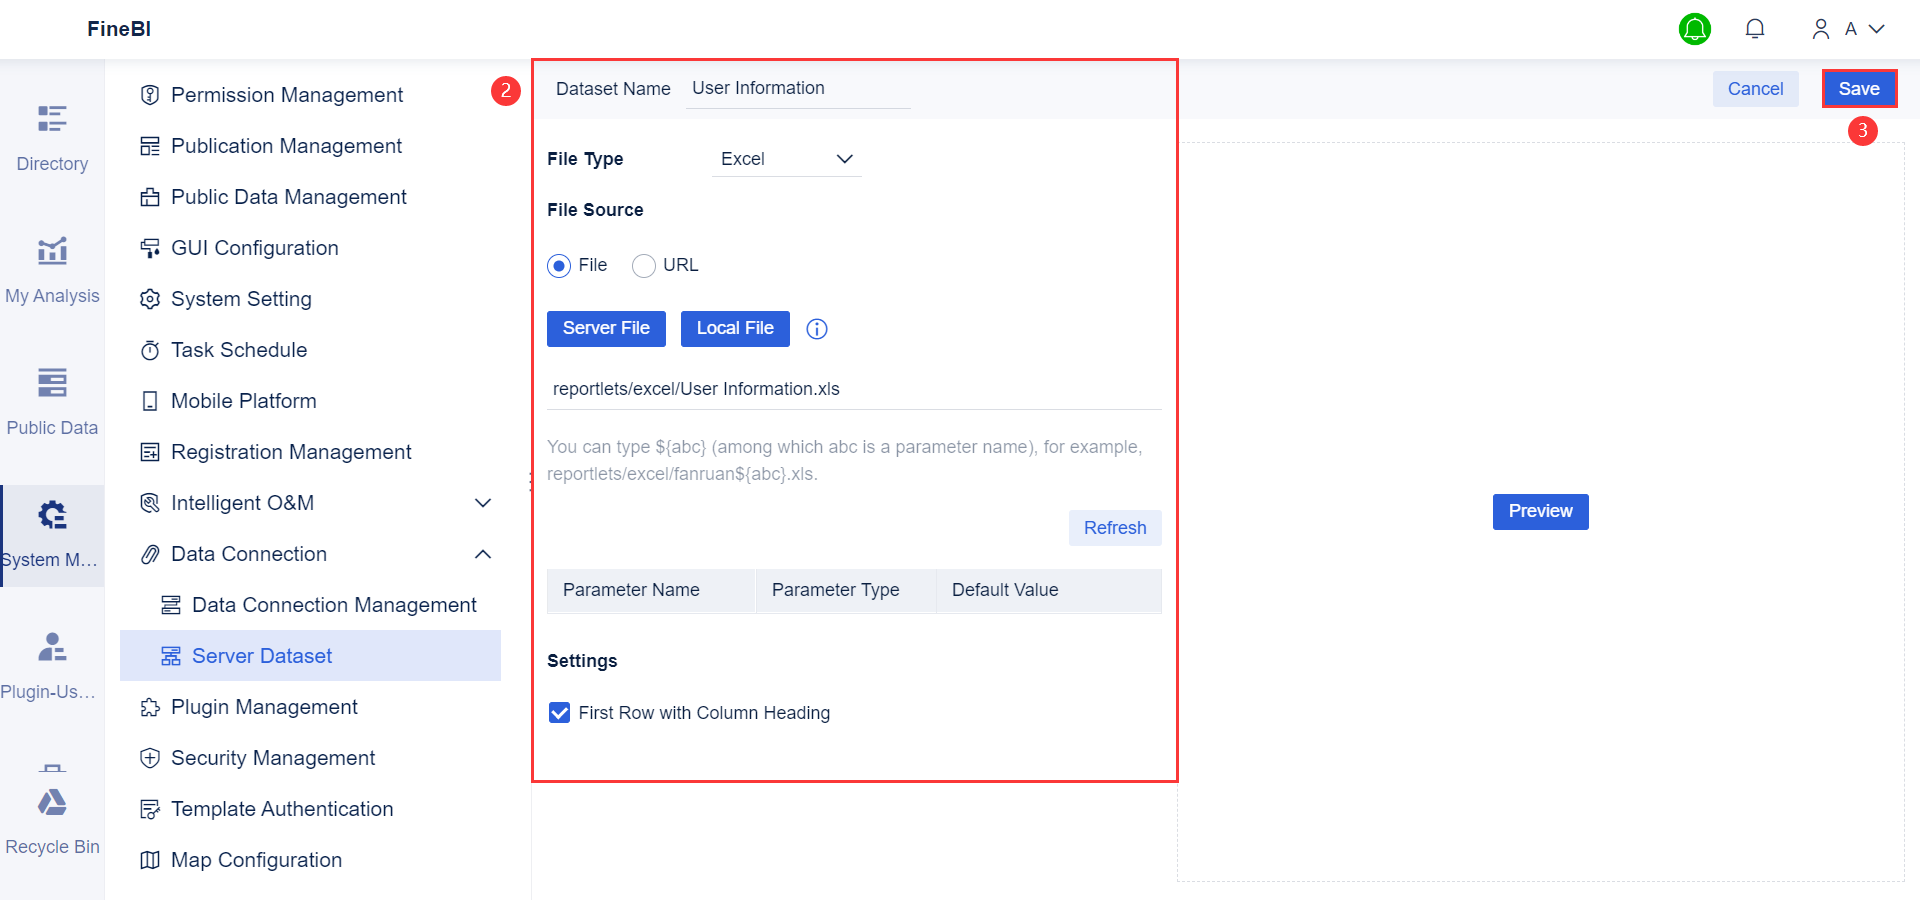Screen dimensions: 1920x900
Task: Click the Plugin Management puzzle icon
Action: pos(150,707)
